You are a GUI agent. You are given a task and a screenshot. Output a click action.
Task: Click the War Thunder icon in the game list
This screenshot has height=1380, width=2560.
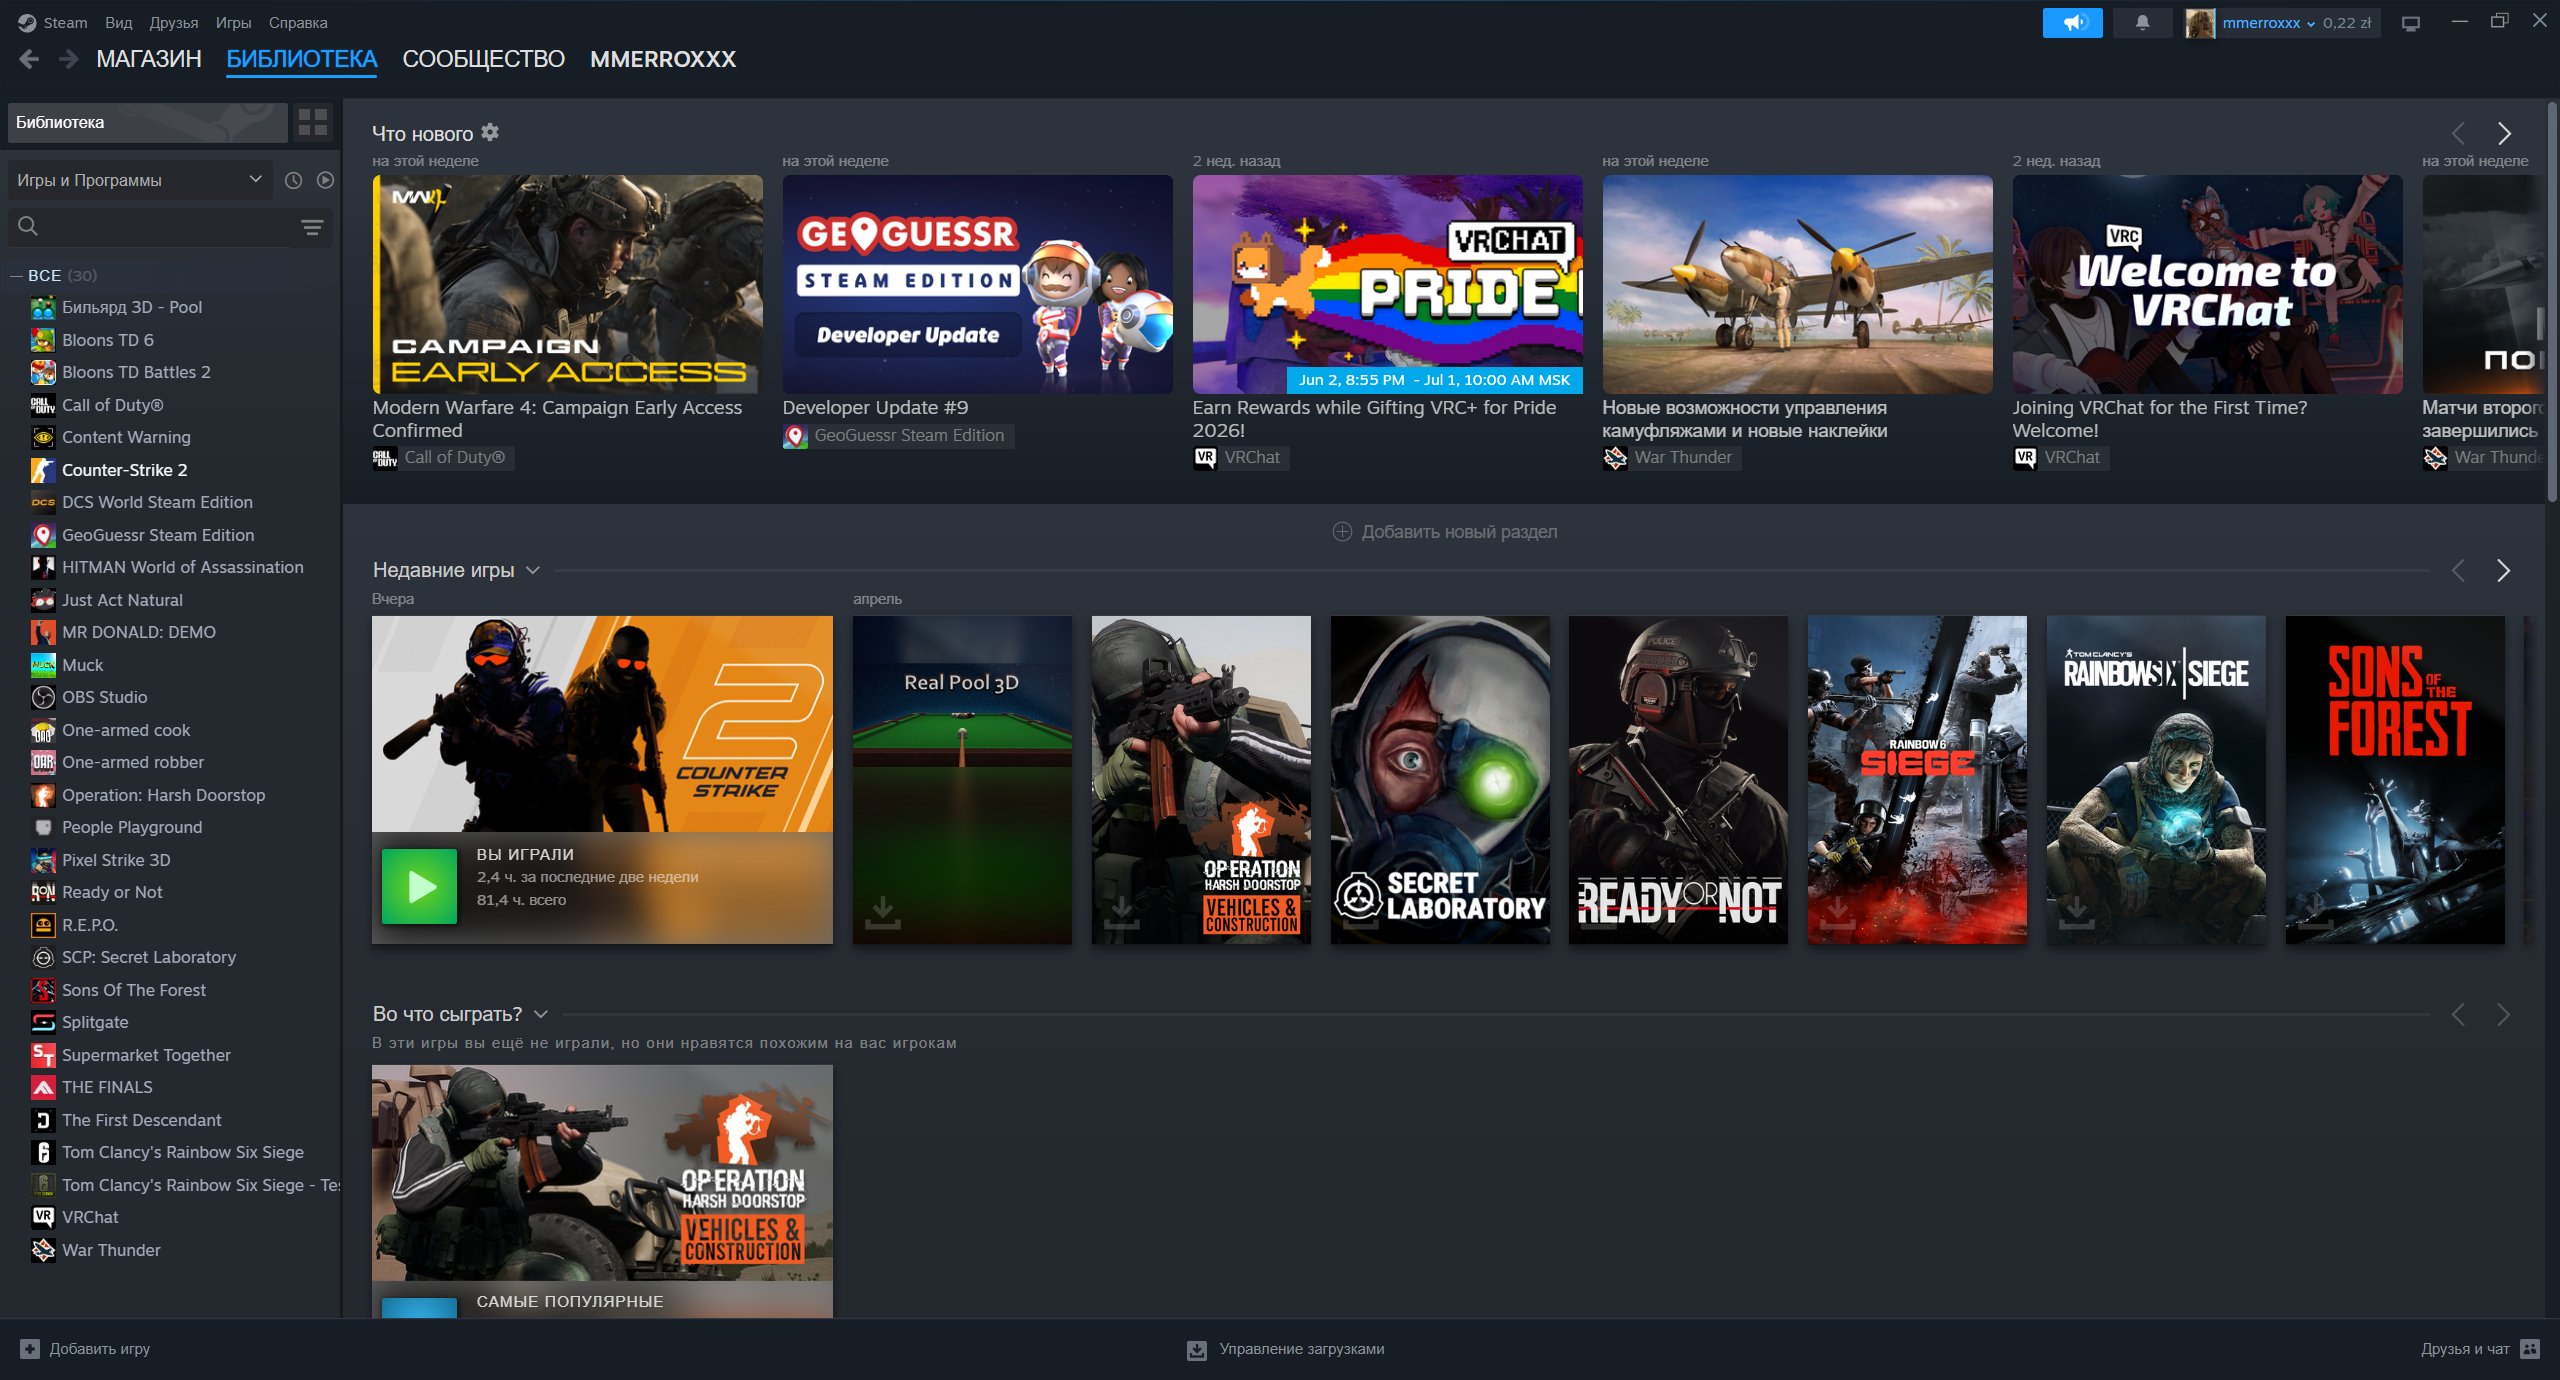pos(43,1250)
